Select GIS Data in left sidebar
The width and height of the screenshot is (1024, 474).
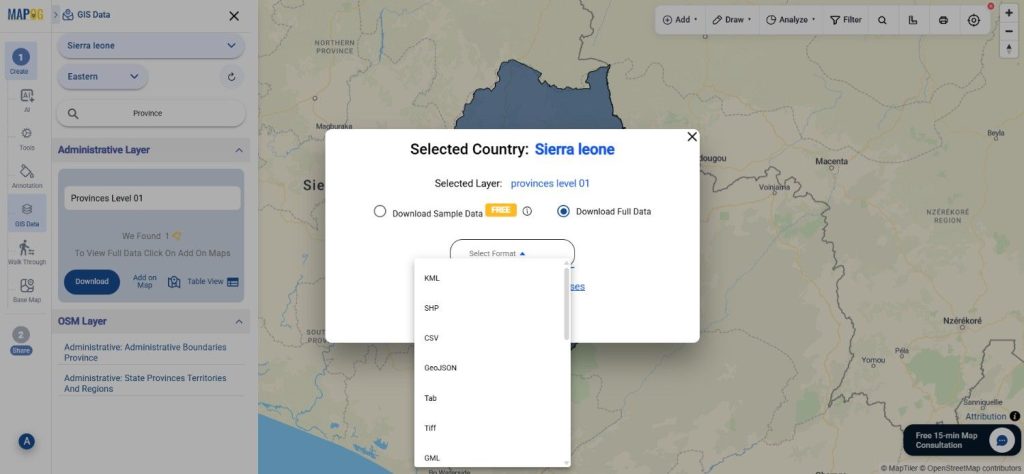(x=27, y=214)
